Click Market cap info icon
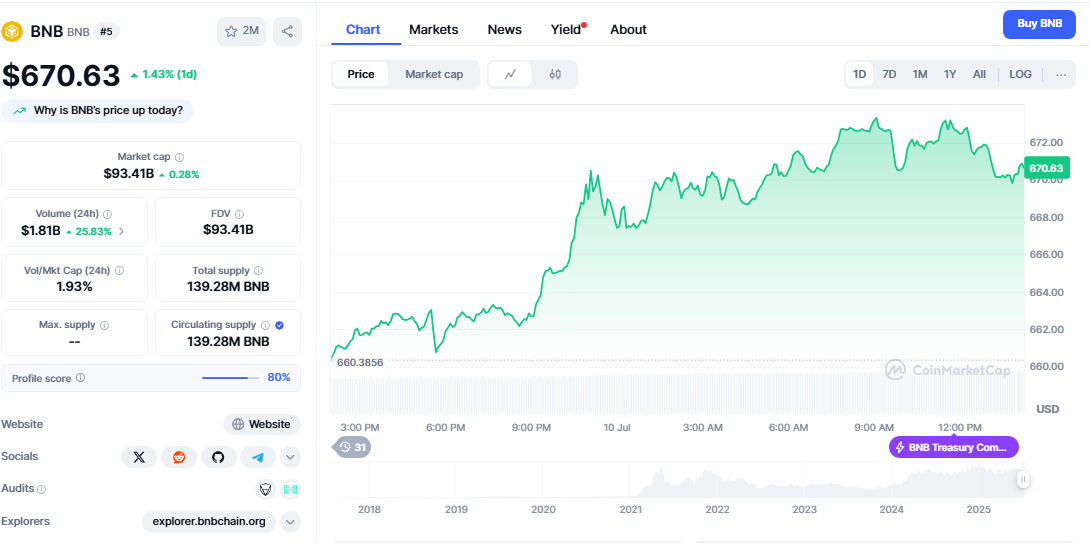 (179, 158)
